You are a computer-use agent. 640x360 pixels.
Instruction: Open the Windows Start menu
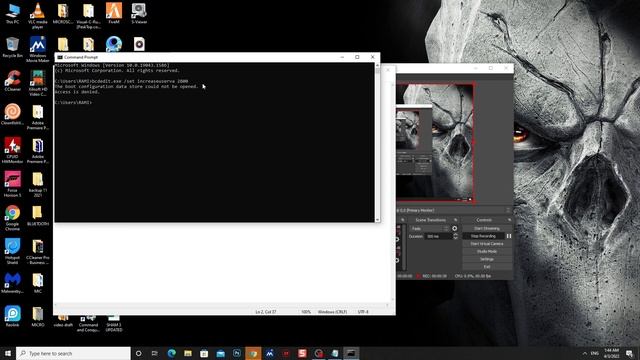(8, 353)
